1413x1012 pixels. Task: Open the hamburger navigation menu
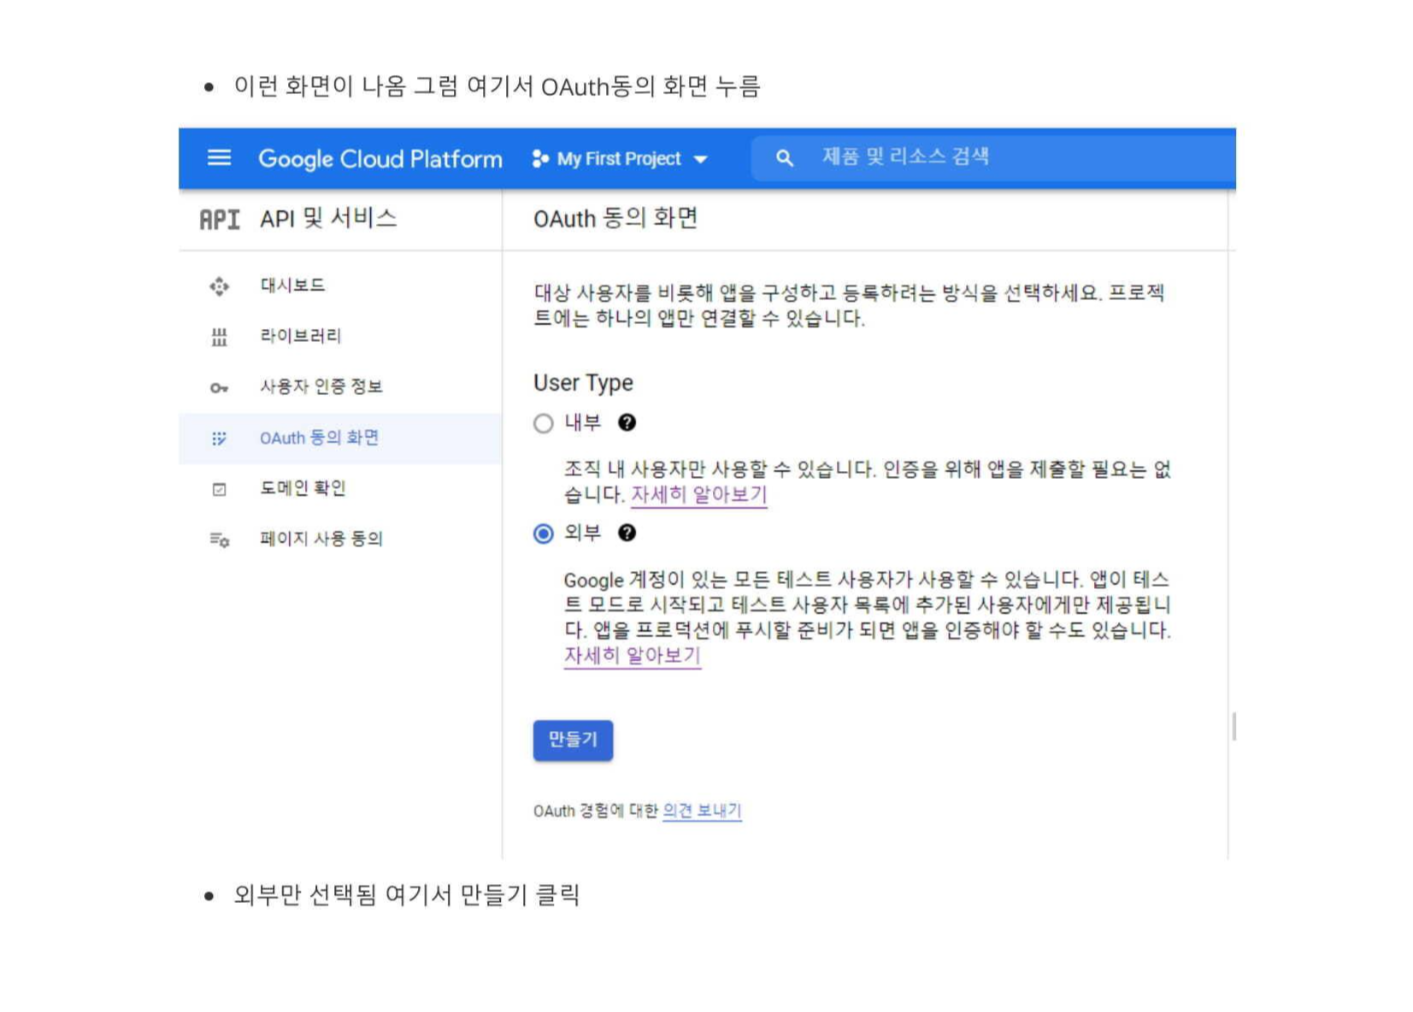219,158
